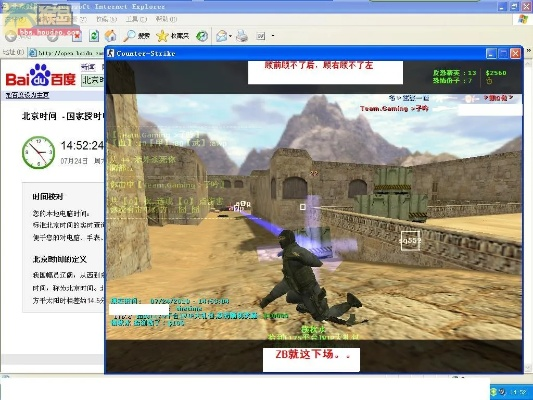Stop page loading in Internet Explorer toolbar
533x400 pixels.
click(77, 36)
